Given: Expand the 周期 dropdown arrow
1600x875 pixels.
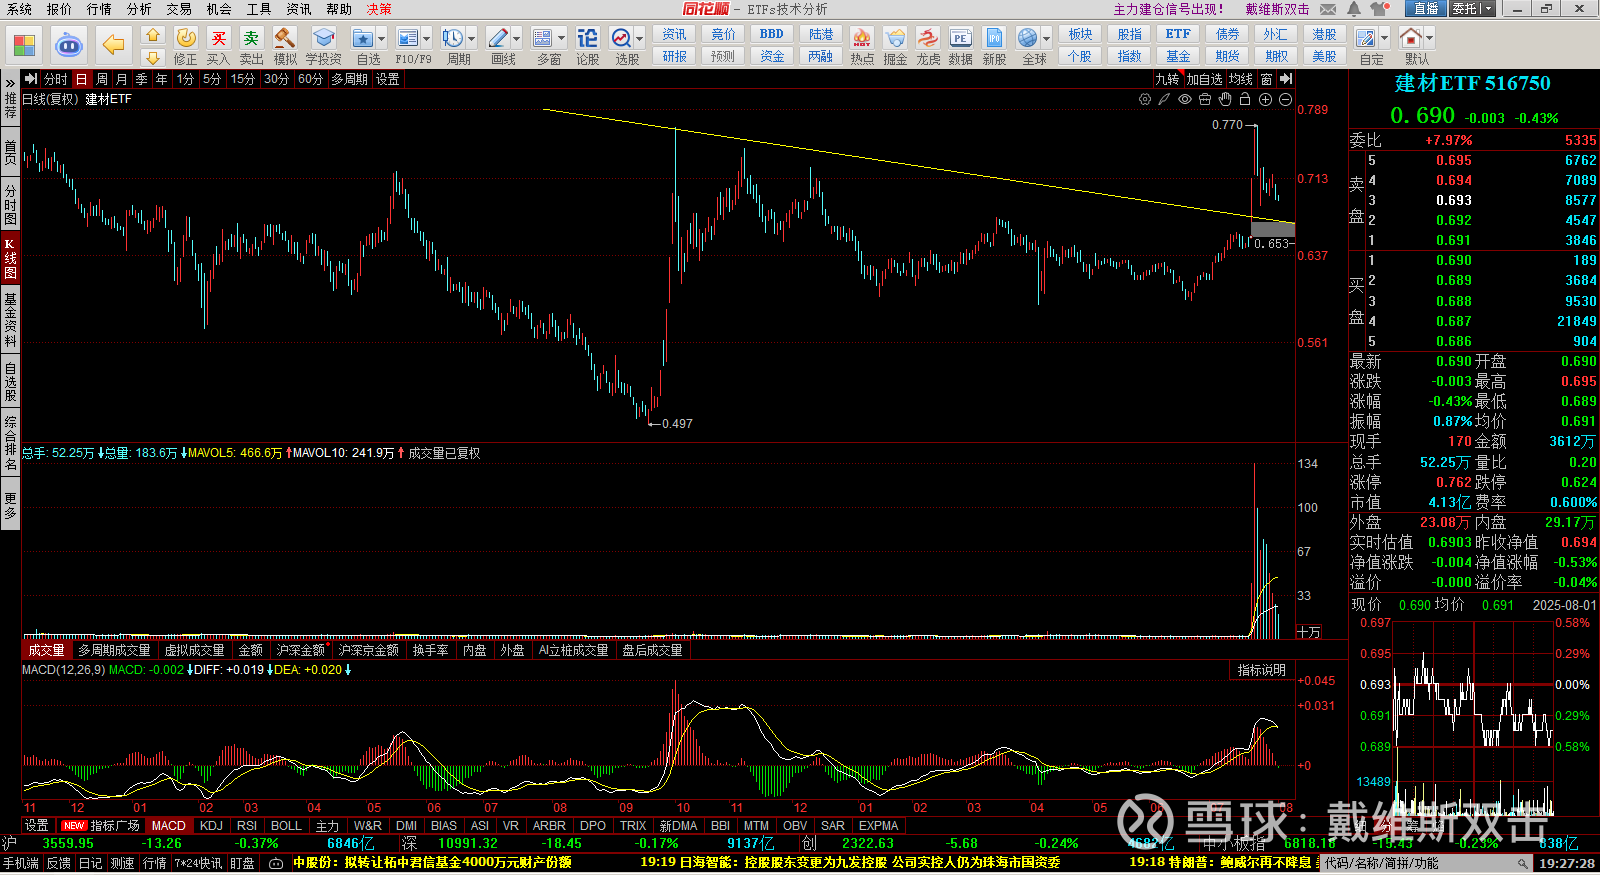Looking at the screenshot, I should point(471,39).
